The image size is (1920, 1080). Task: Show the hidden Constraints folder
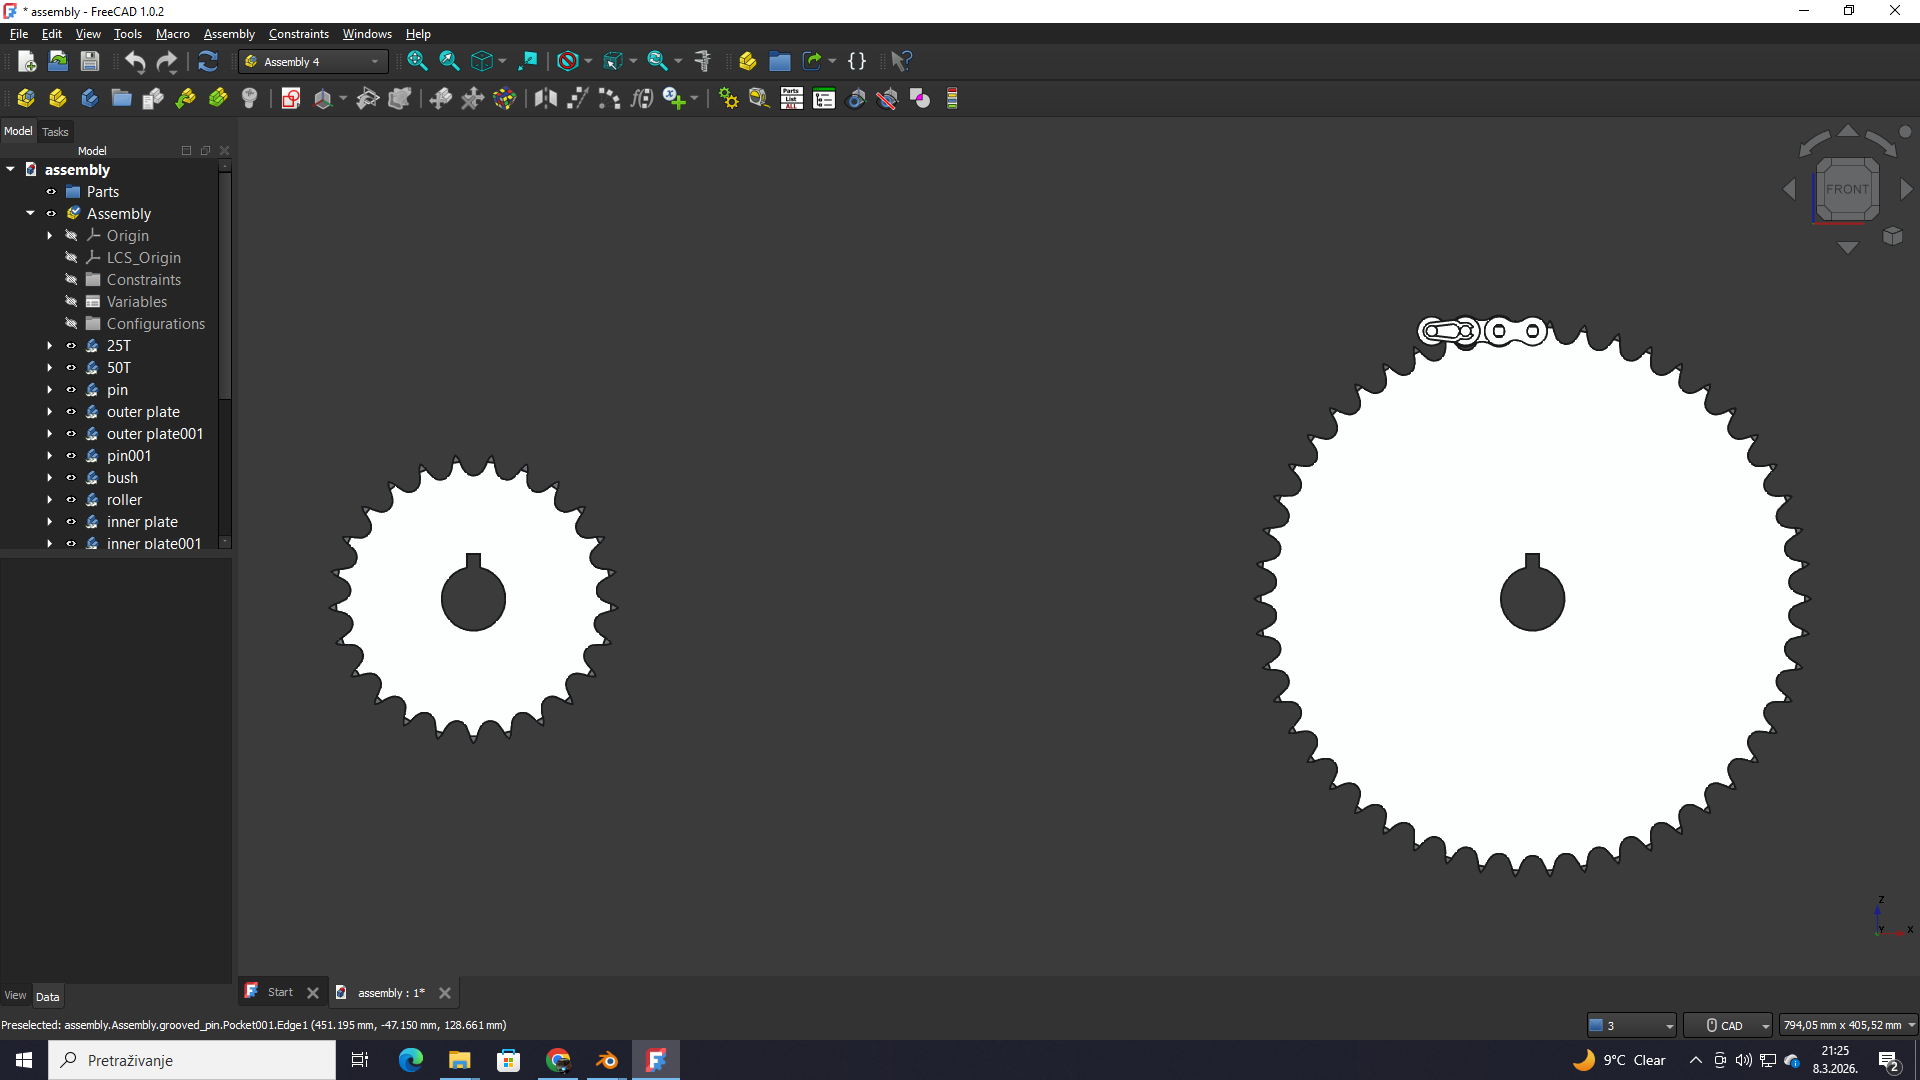[x=71, y=280]
